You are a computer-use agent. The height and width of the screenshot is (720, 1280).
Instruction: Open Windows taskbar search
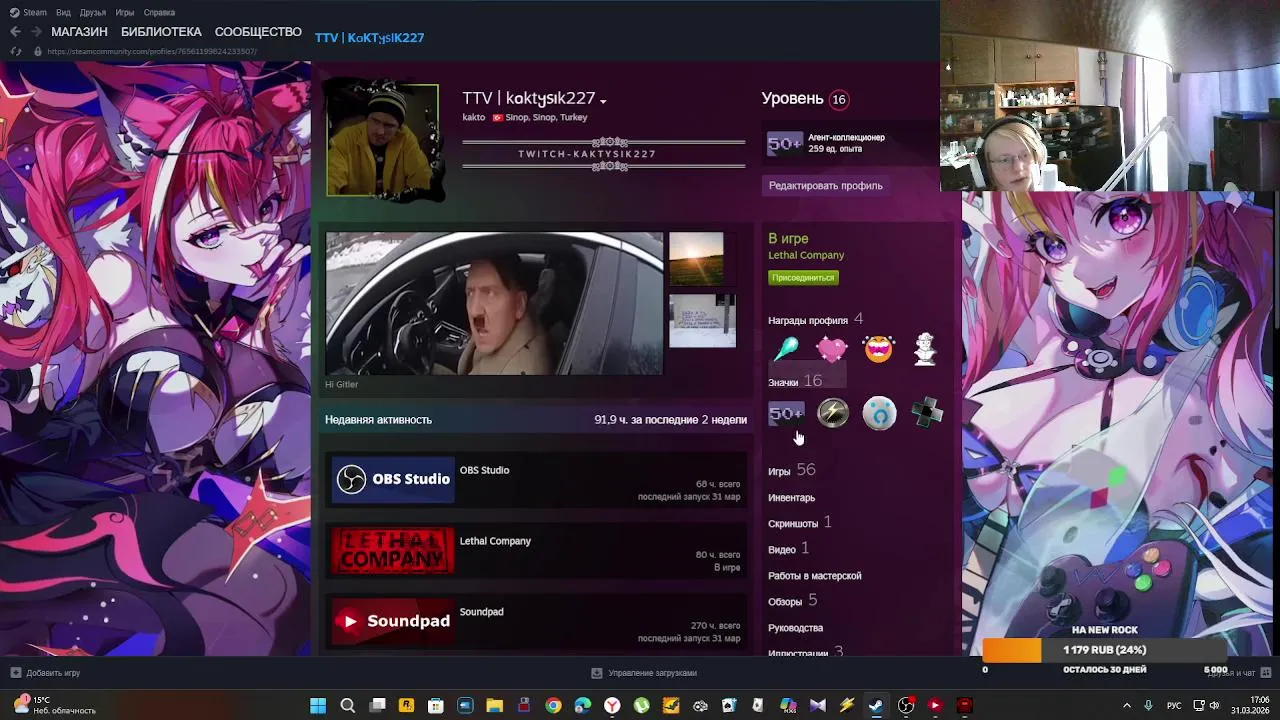(x=348, y=706)
